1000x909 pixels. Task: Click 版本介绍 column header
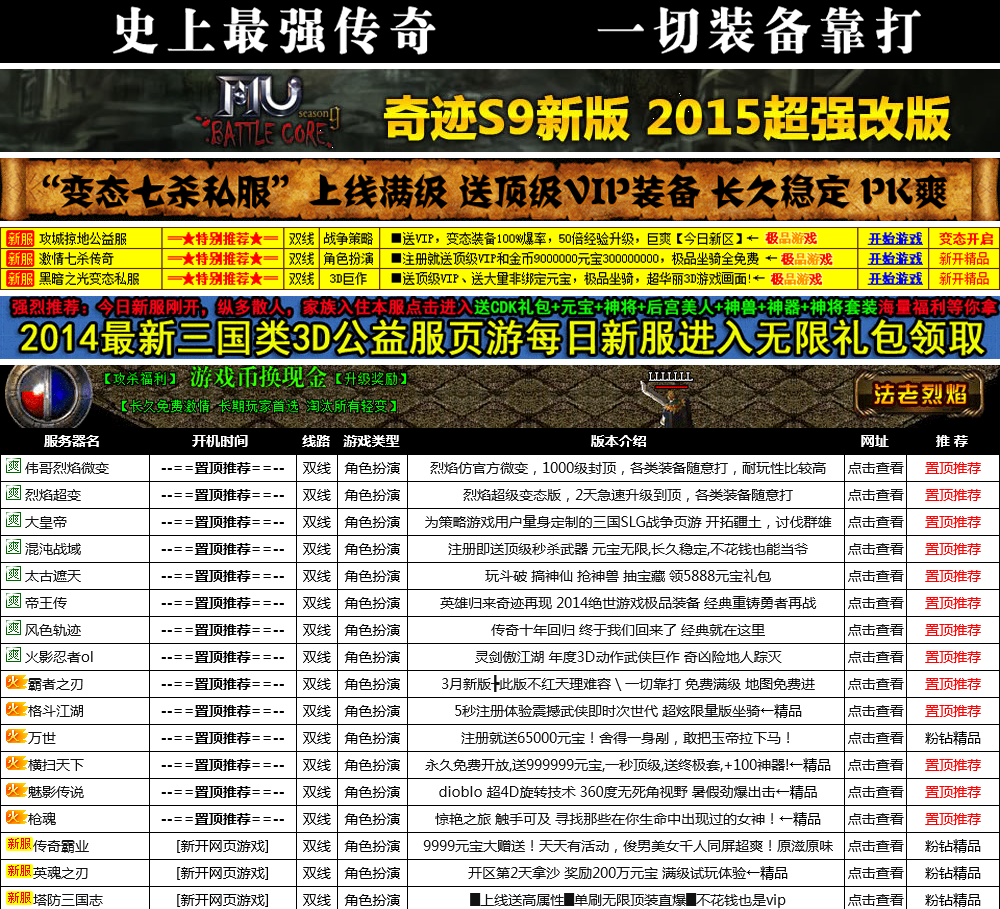pyautogui.click(x=618, y=441)
